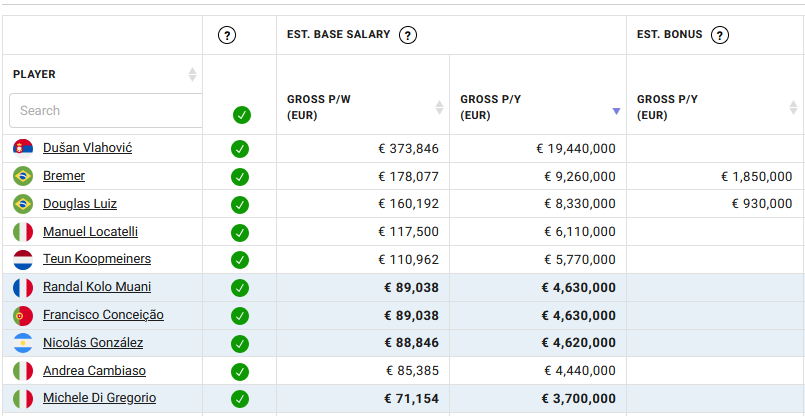Viewport: 805px width, 416px height.
Task: Click the EST. BONUS header label
Action: click(669, 34)
